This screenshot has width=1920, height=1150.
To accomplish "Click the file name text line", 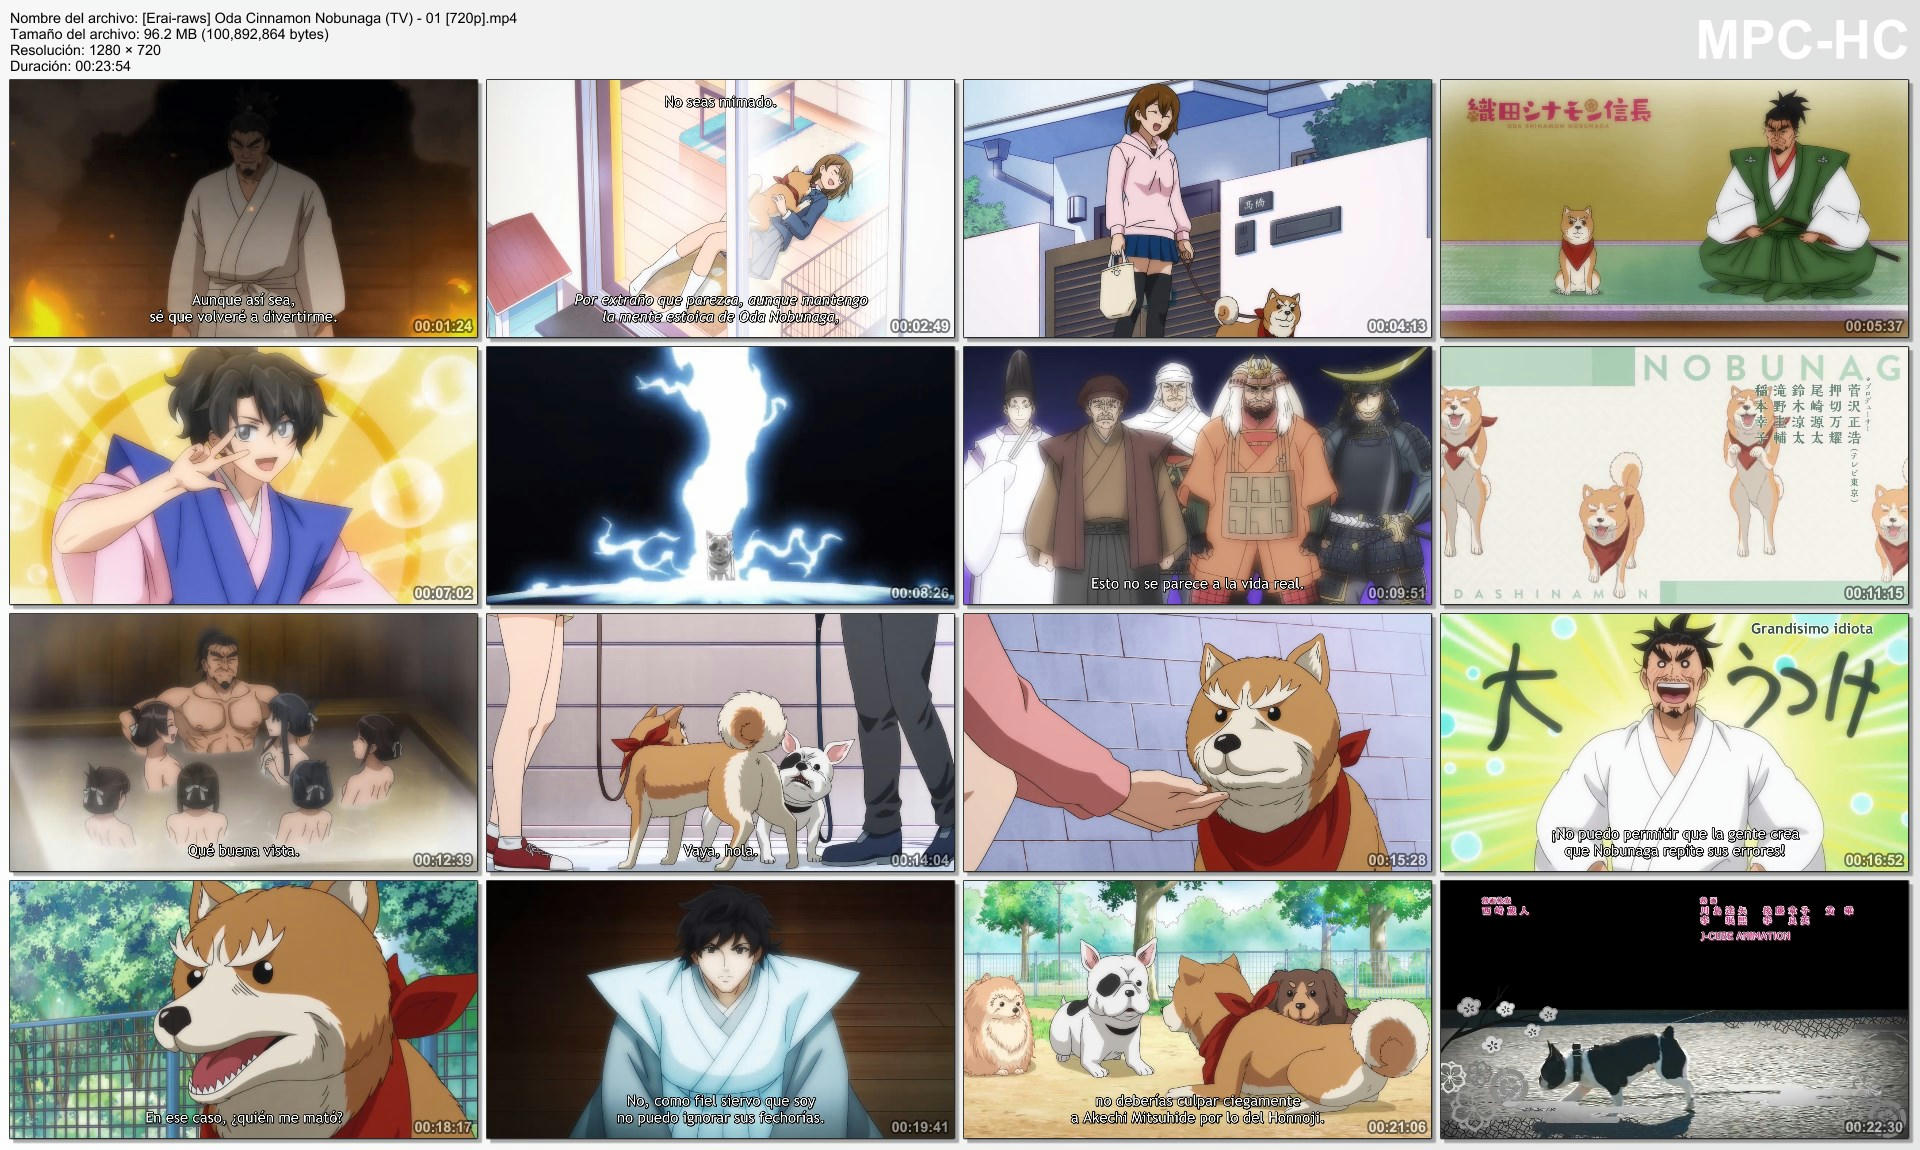I will pos(263,18).
